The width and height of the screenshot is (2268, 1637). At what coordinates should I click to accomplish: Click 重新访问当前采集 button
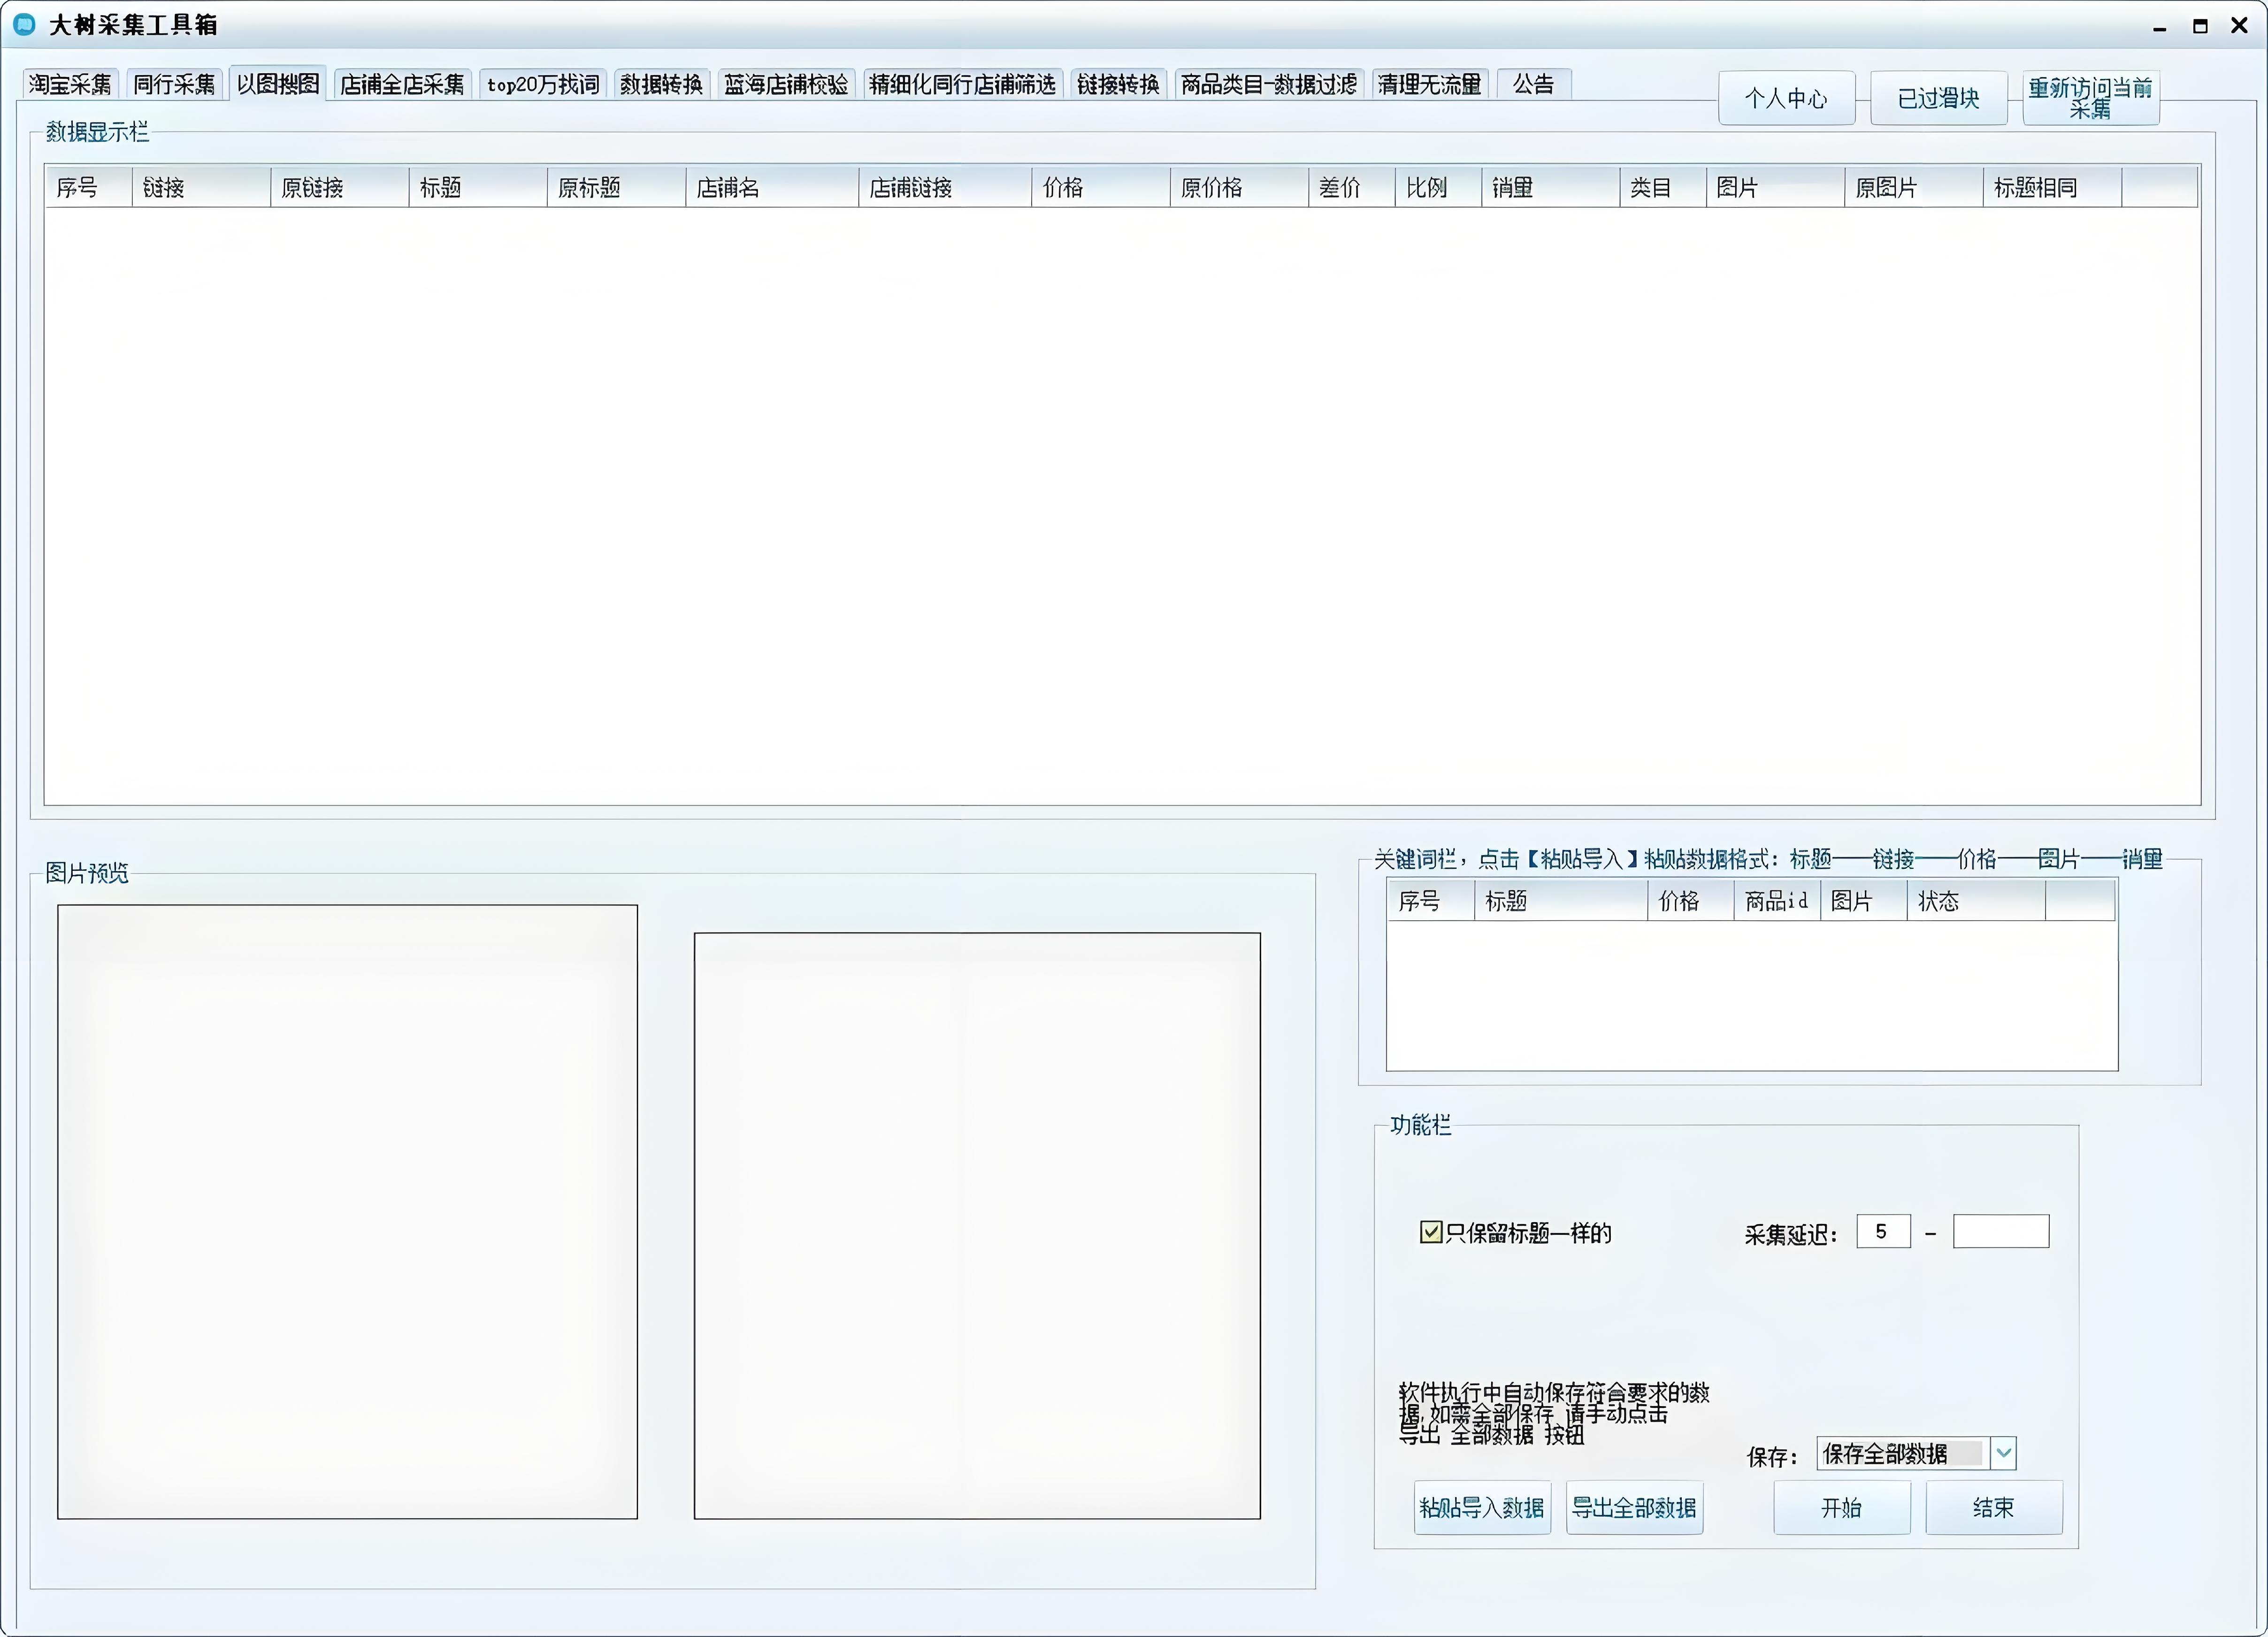pyautogui.click(x=2090, y=98)
